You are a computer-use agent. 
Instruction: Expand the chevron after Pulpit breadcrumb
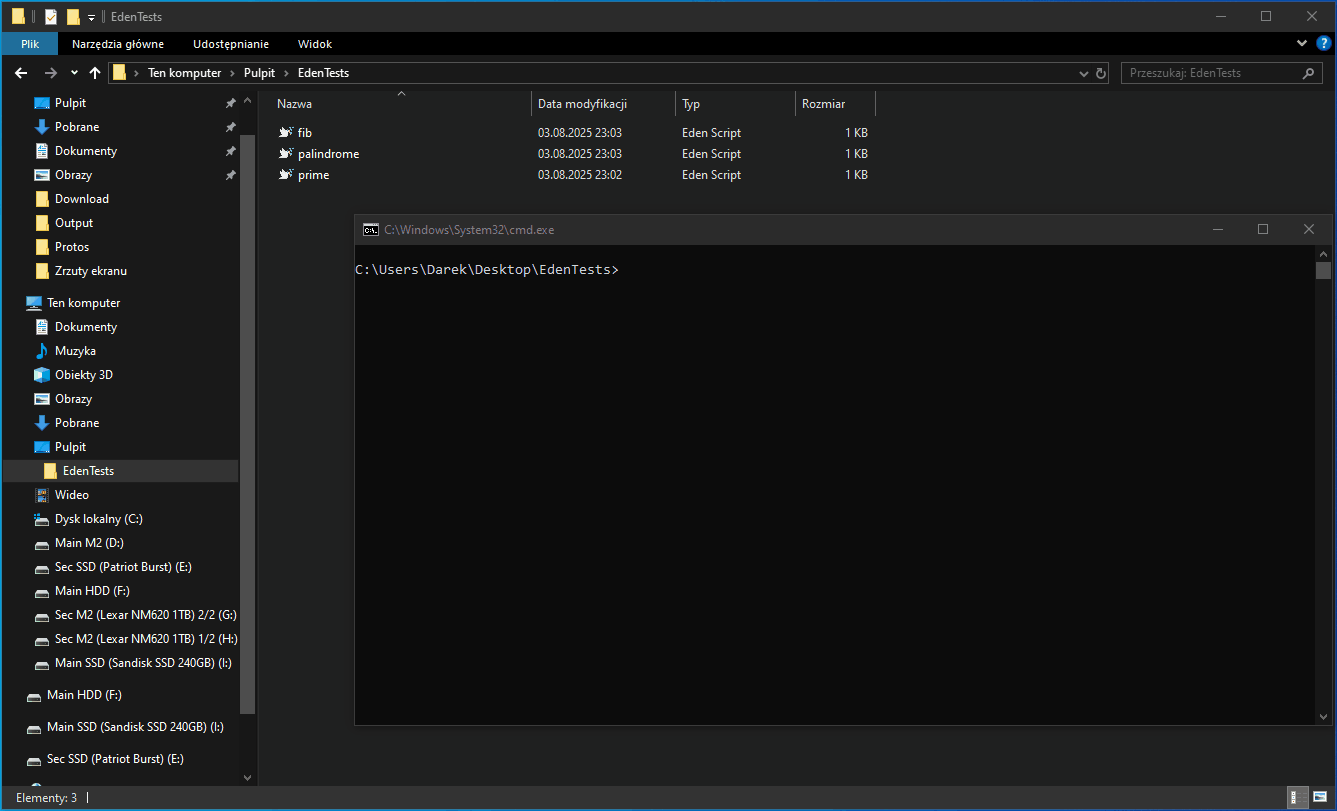(286, 73)
